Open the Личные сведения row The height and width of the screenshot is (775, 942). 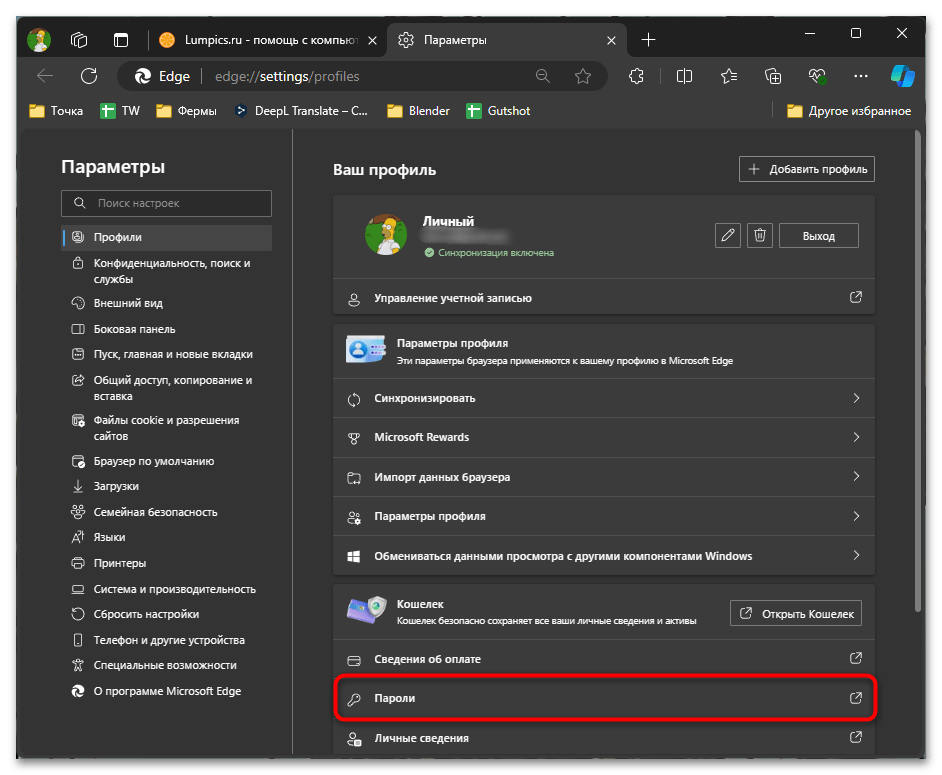coord(604,738)
